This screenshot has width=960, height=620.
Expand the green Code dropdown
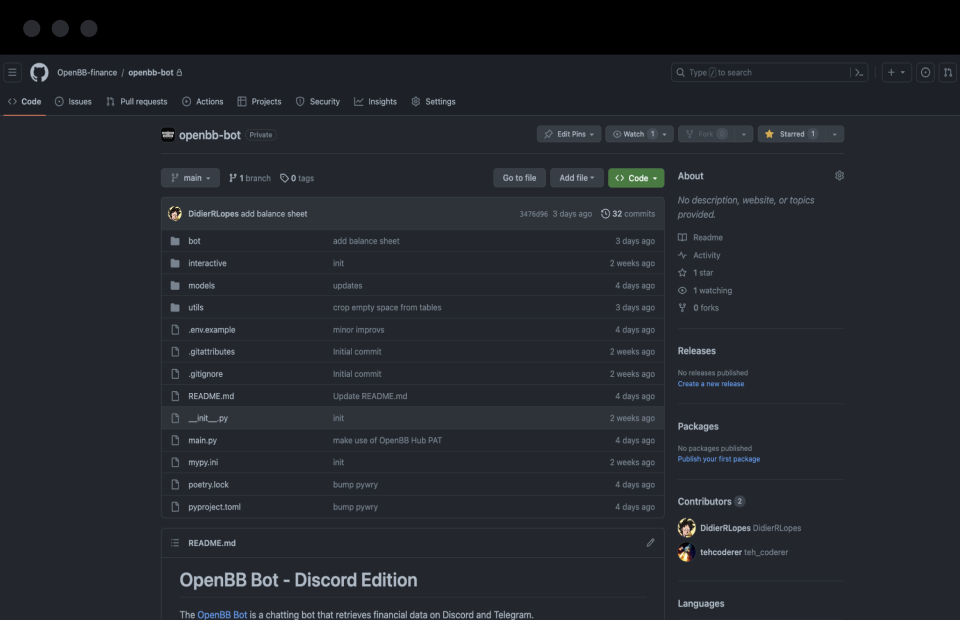(636, 177)
